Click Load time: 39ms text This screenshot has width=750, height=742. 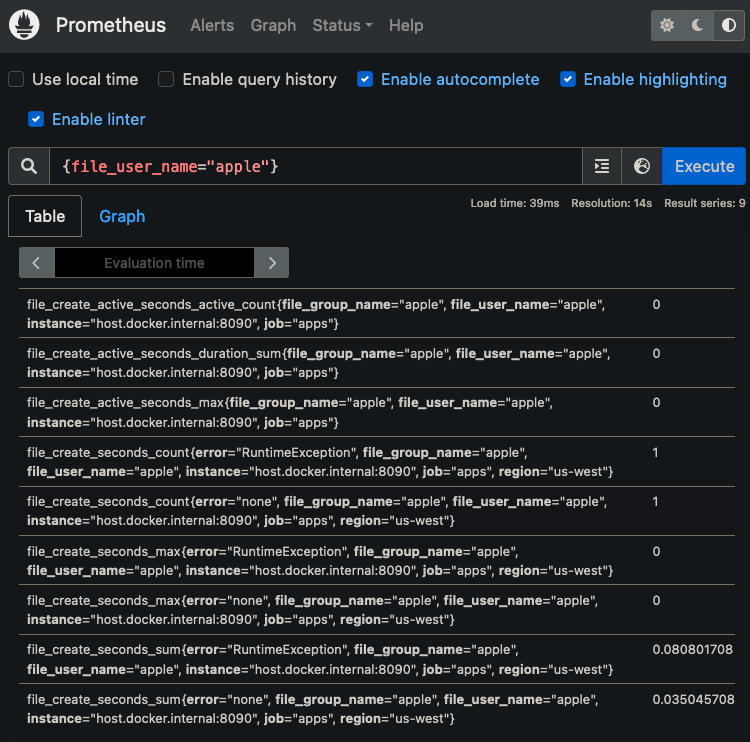[x=515, y=203]
